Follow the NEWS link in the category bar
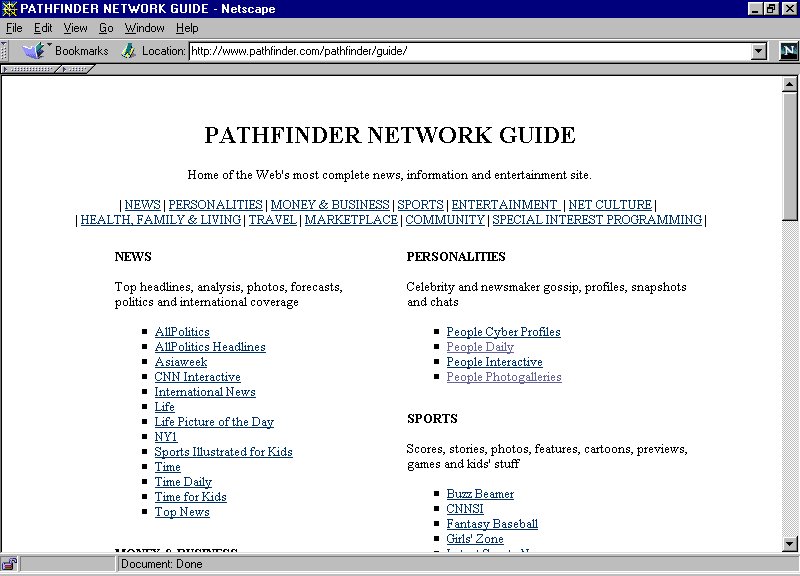The width and height of the screenshot is (800, 576). tap(142, 205)
